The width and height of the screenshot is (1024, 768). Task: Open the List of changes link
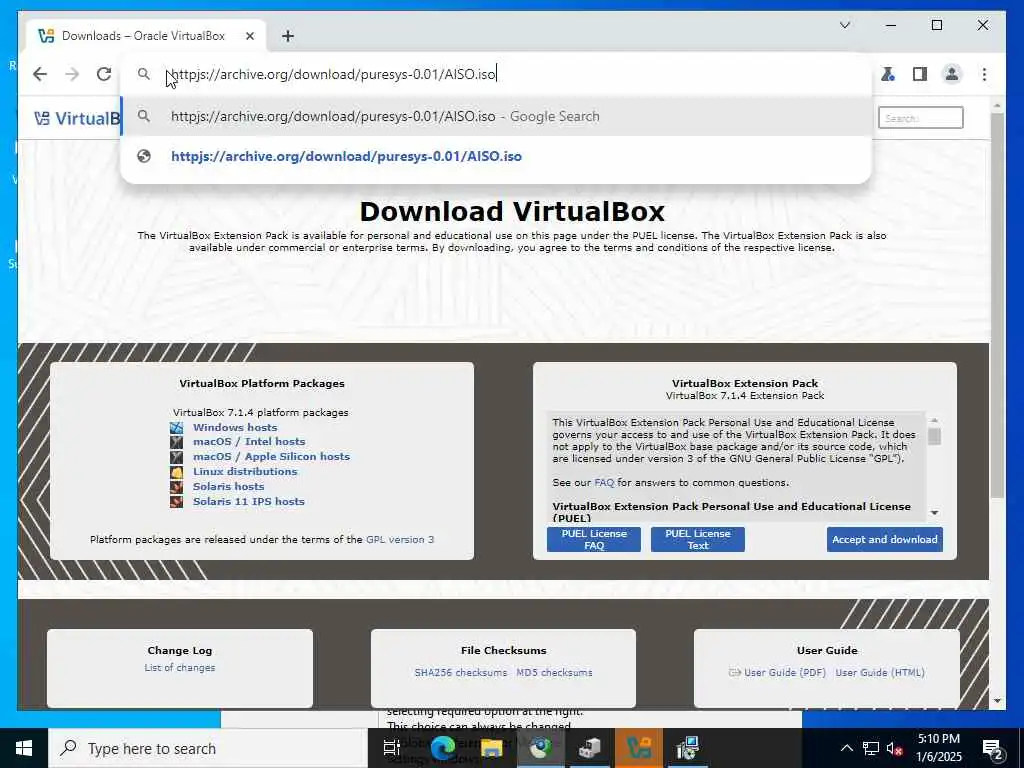[180, 667]
